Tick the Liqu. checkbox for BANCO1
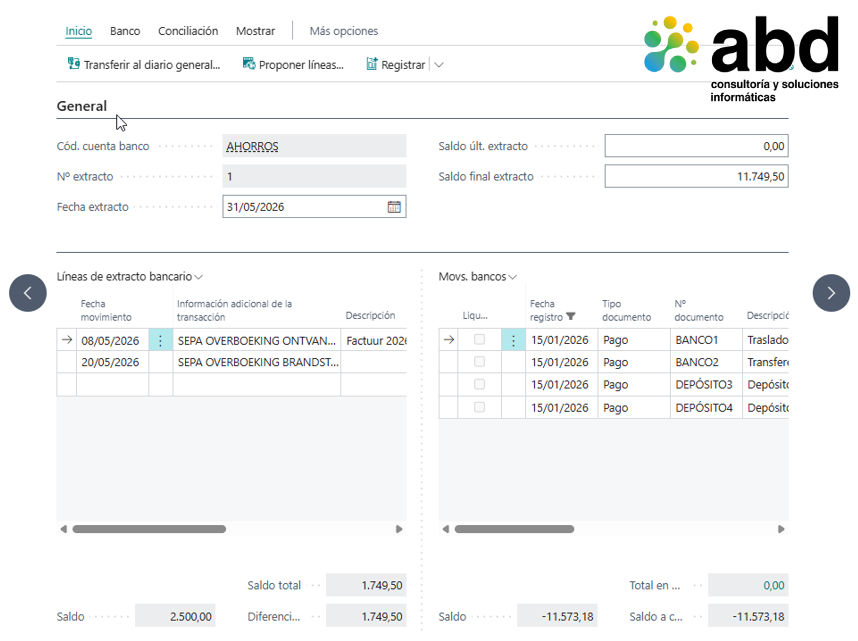The image size is (858, 641). (479, 339)
